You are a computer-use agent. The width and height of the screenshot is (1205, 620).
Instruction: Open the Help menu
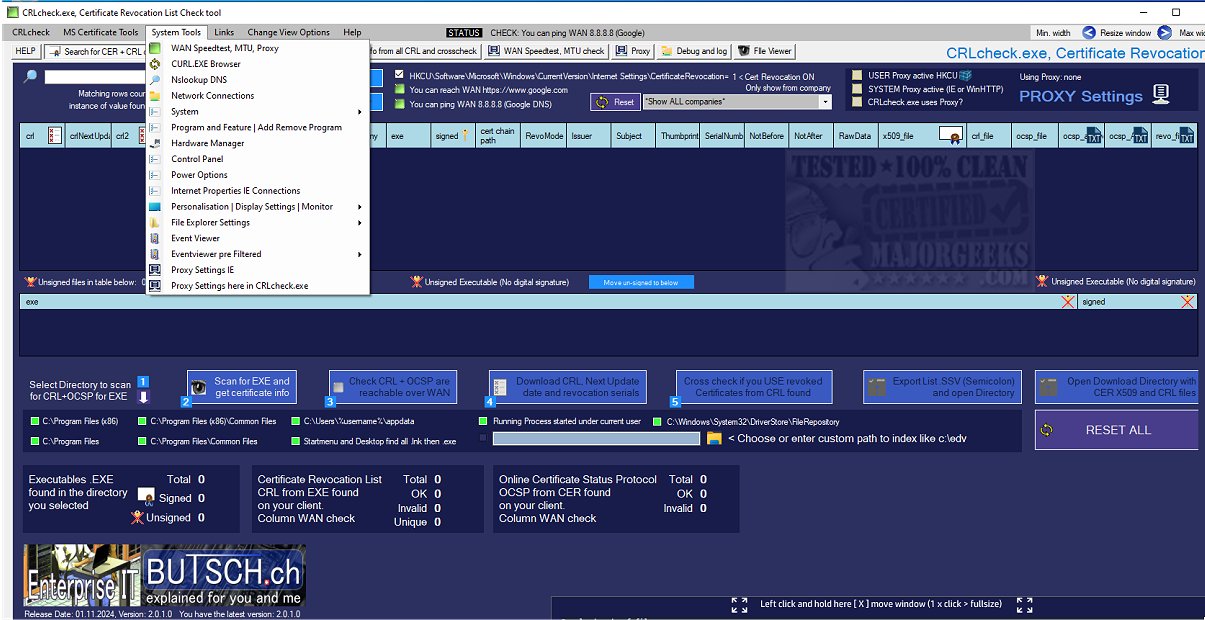point(352,32)
